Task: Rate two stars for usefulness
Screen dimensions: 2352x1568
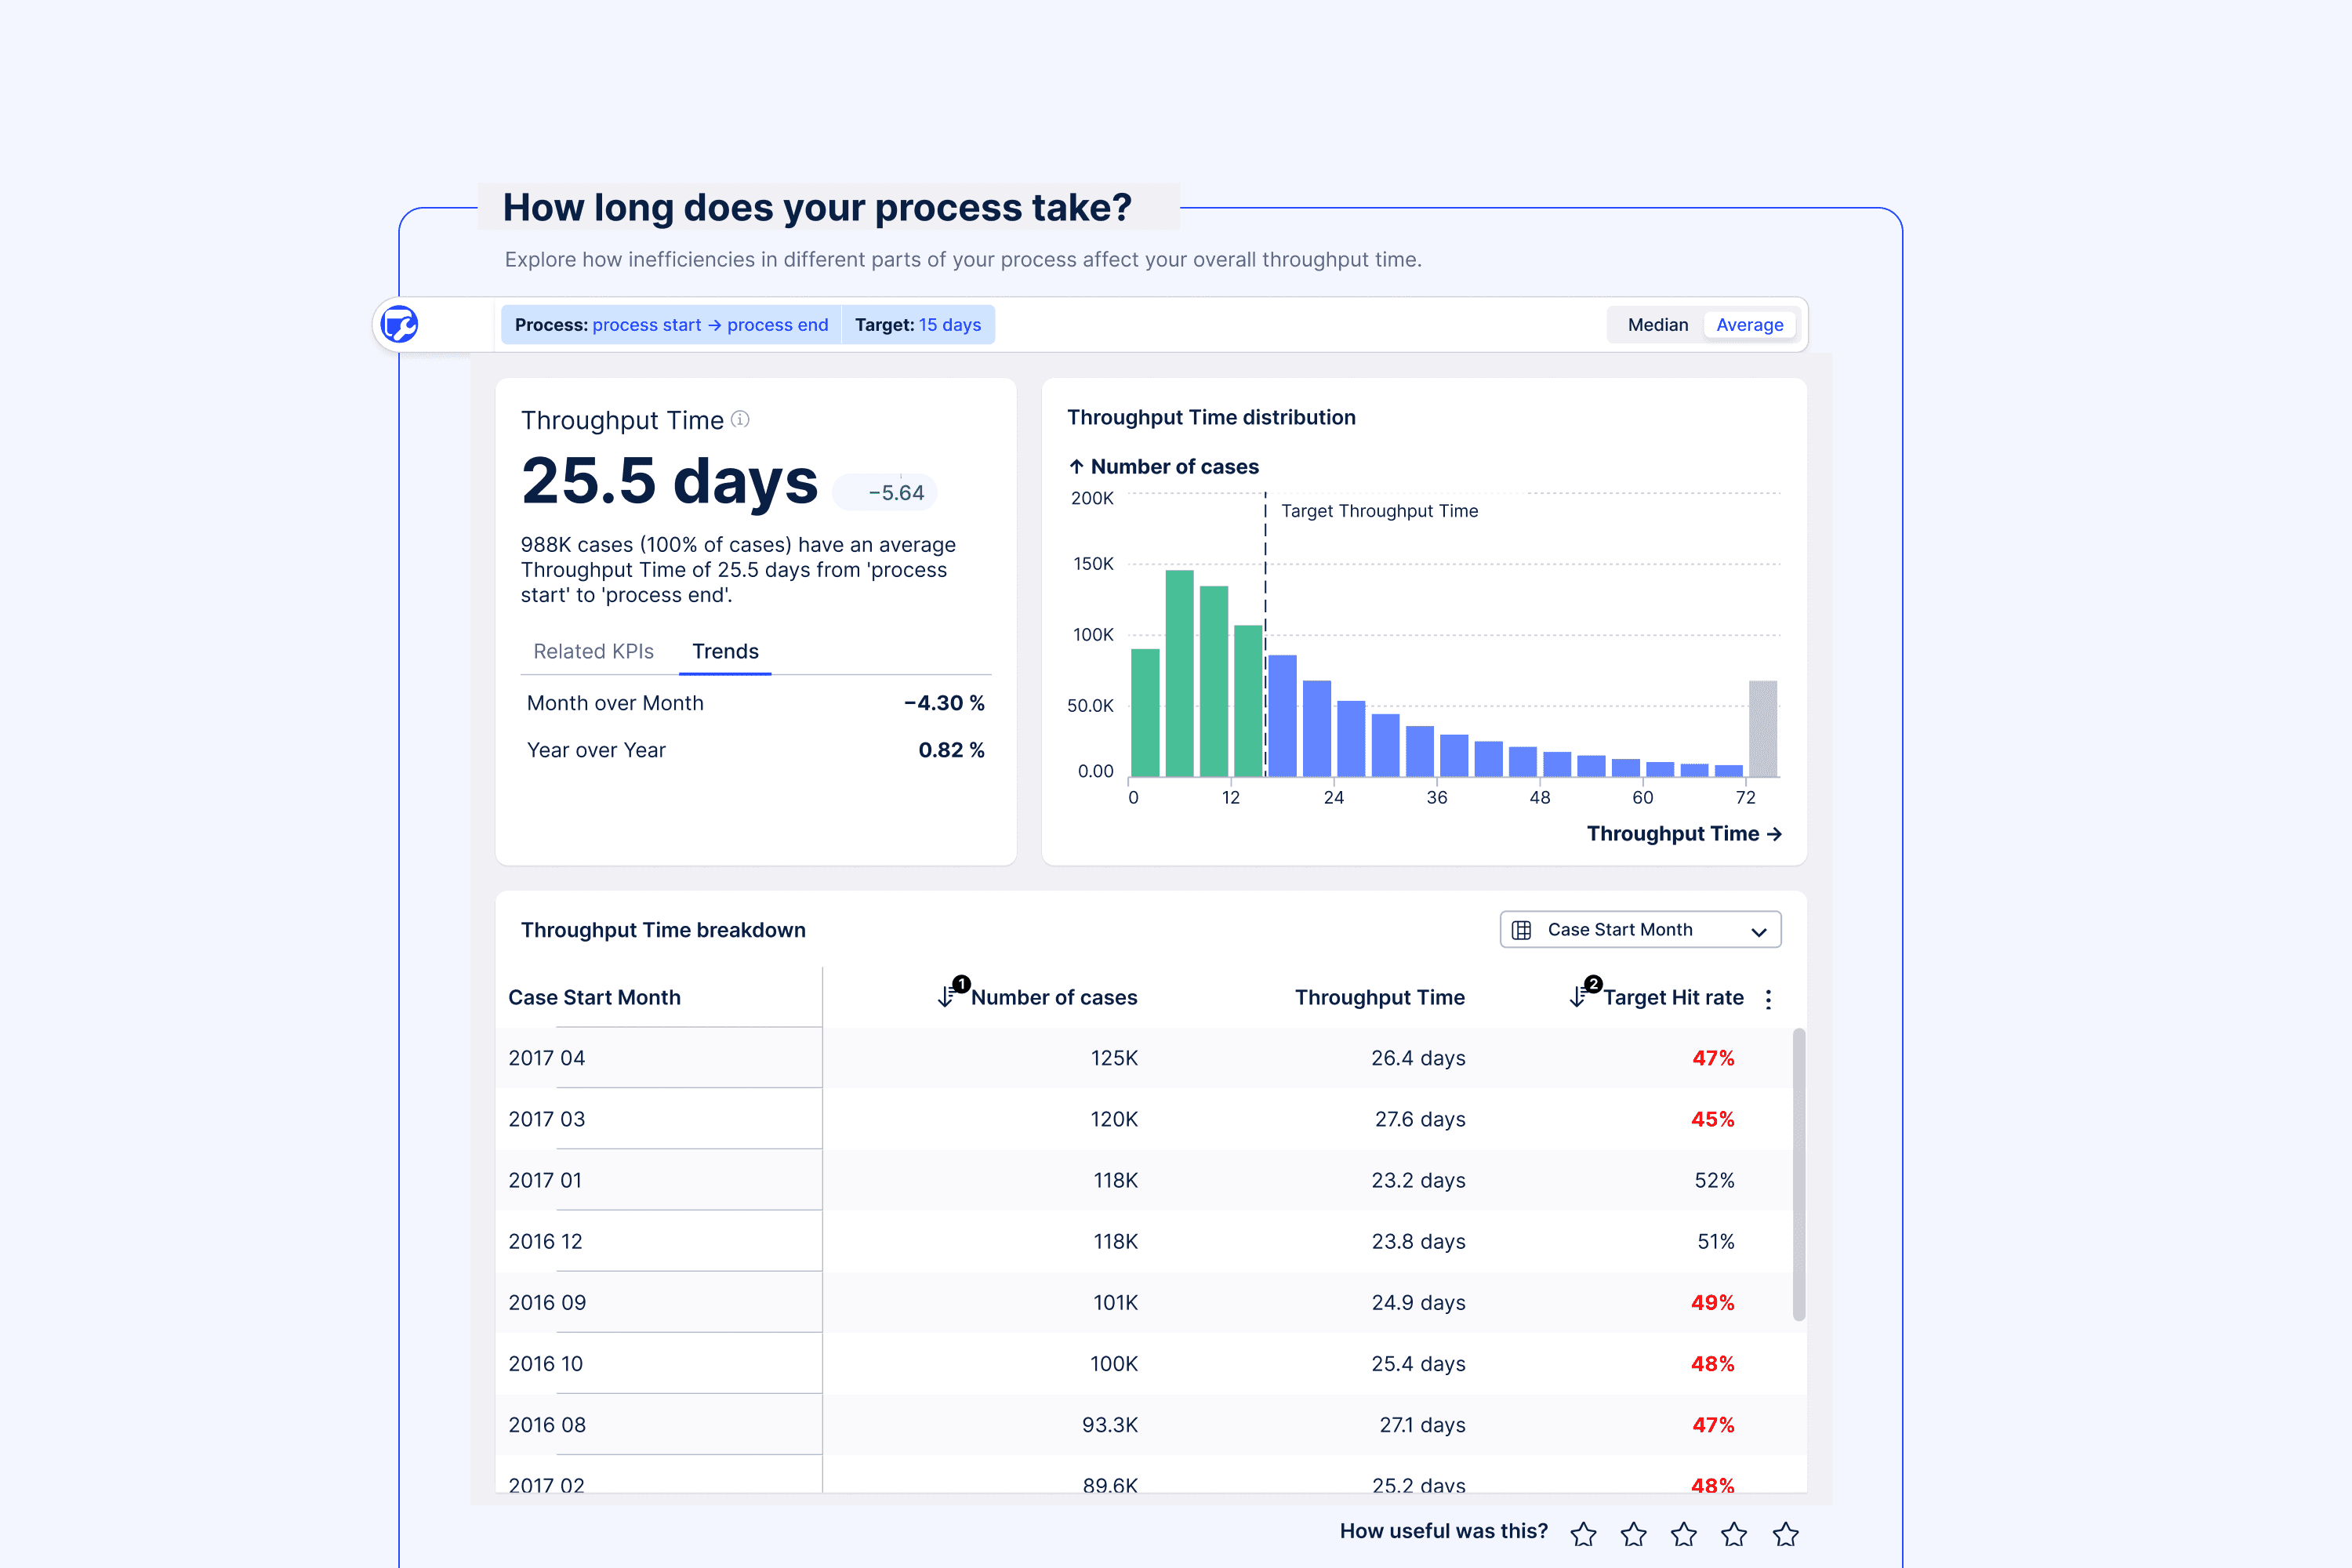Action: pos(1634,1534)
